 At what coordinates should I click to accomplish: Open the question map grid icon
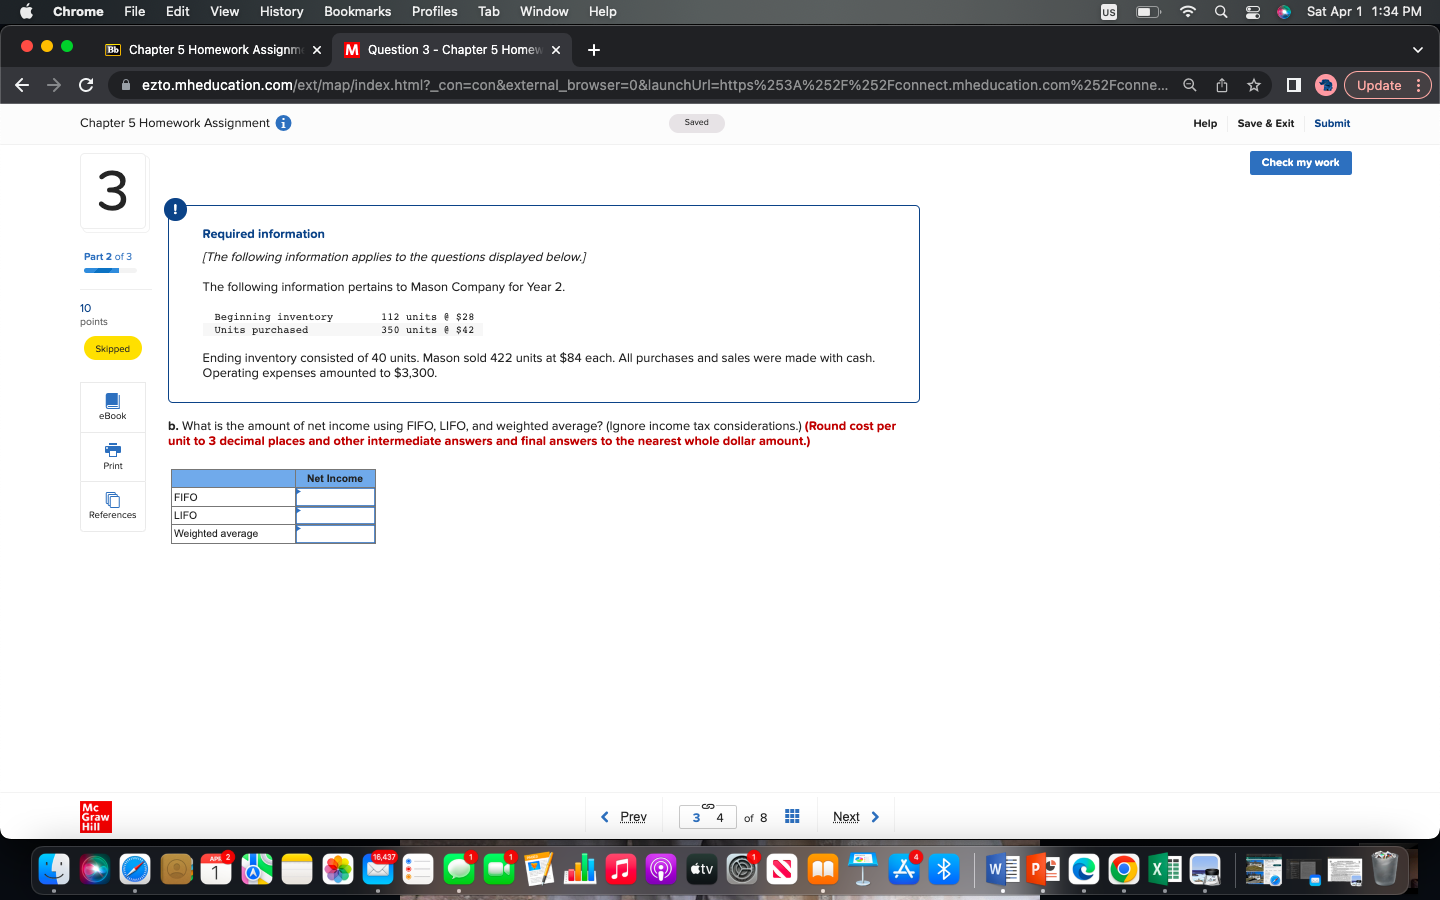pos(791,816)
